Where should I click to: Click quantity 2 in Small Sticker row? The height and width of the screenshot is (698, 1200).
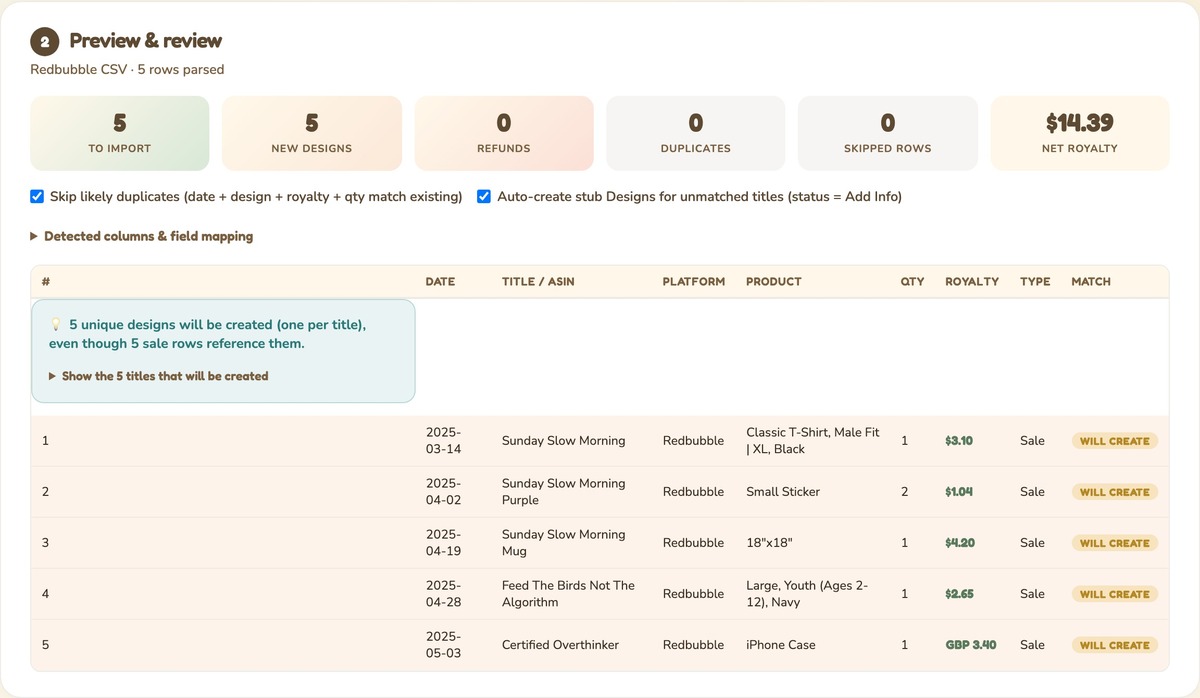pos(905,492)
